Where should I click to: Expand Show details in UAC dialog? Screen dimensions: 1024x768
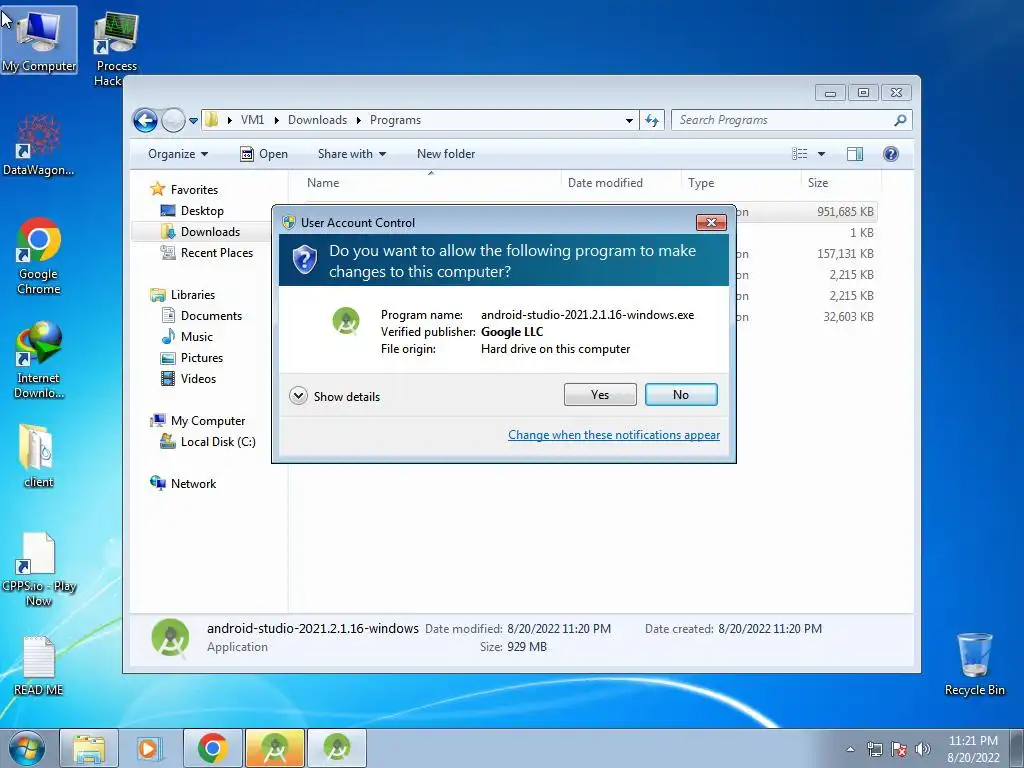pyautogui.click(x=334, y=396)
